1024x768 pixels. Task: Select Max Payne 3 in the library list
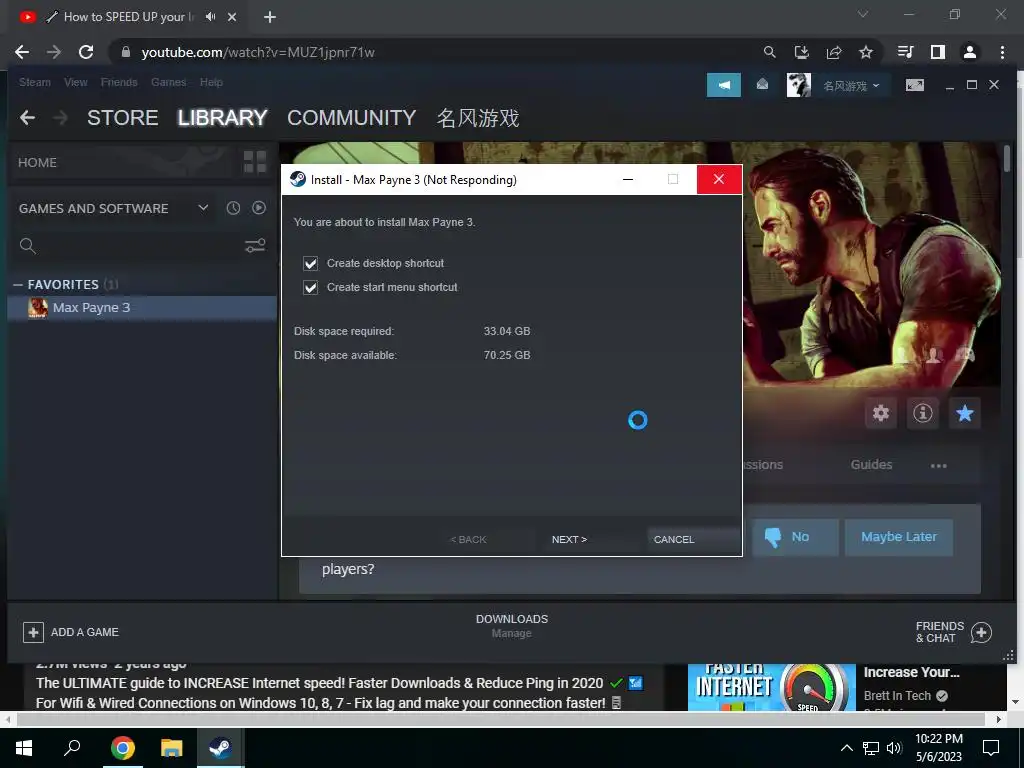click(142, 308)
